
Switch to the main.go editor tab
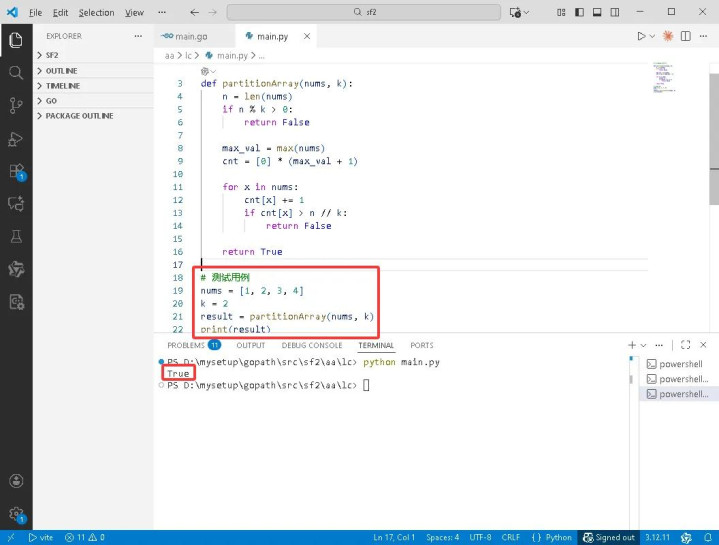pos(190,36)
